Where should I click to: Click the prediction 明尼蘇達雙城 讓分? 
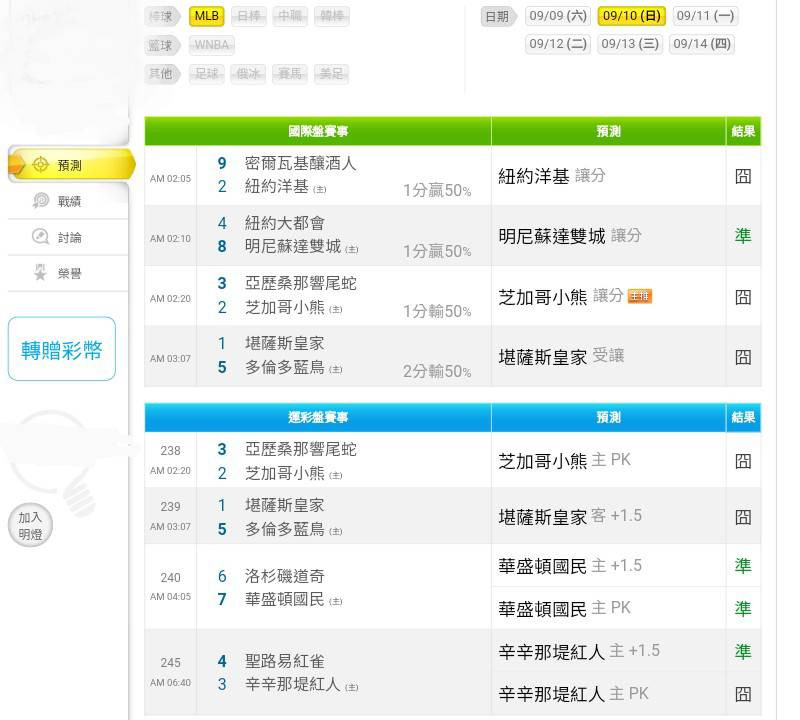tap(569, 236)
